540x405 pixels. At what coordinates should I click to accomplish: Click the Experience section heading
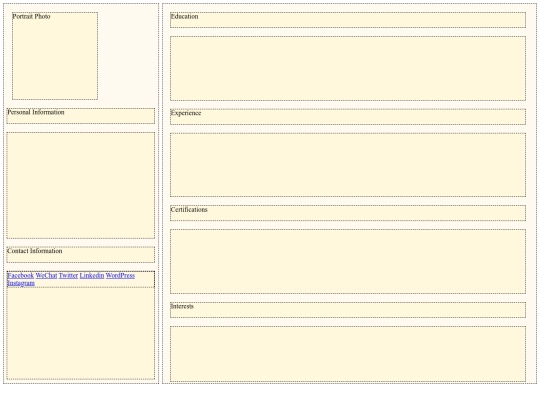tap(348, 117)
